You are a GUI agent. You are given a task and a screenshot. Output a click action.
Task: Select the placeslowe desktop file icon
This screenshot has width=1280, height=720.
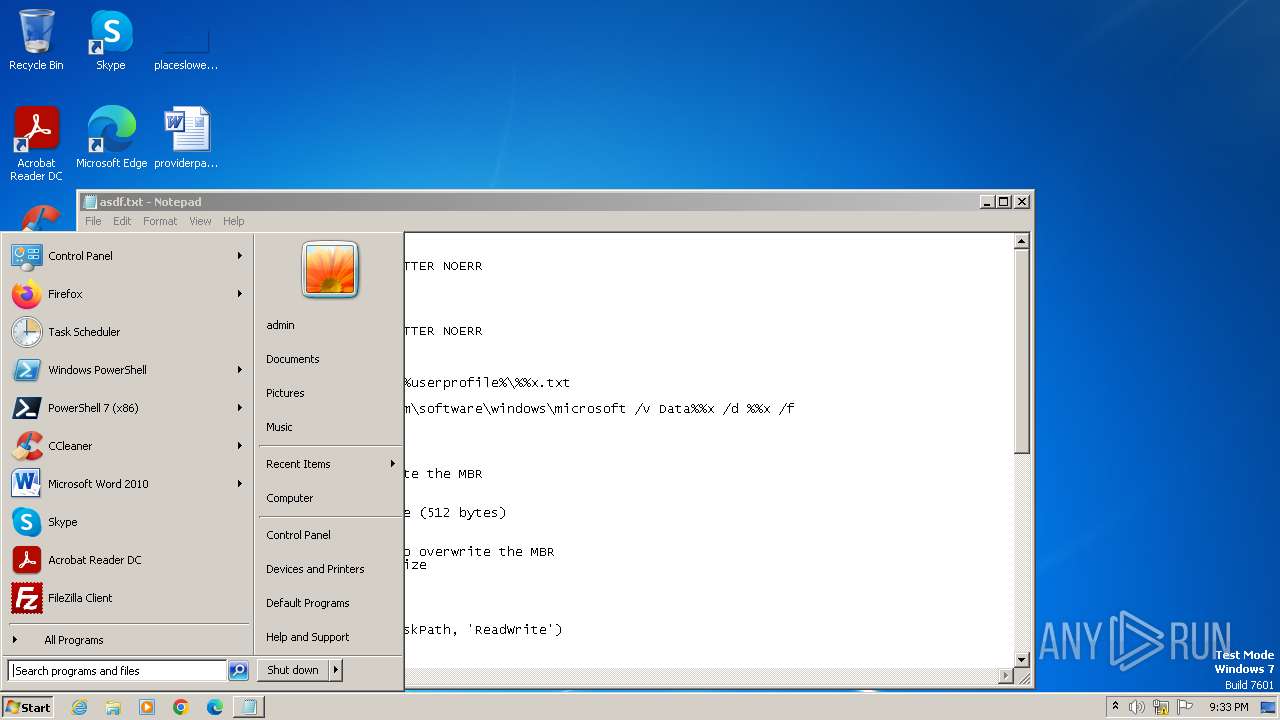pyautogui.click(x=186, y=41)
